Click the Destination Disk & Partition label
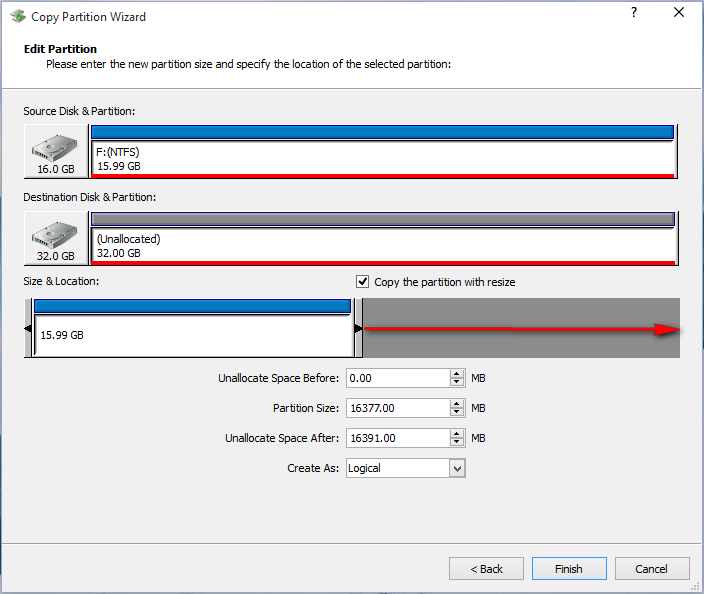The width and height of the screenshot is (704, 594). (89, 197)
